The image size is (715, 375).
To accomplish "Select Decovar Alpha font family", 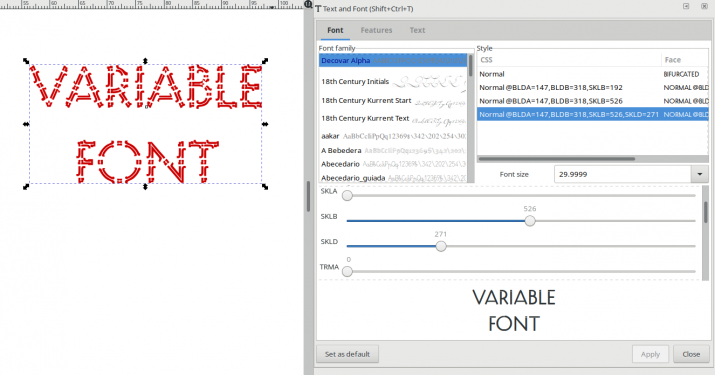I will pyautogui.click(x=393, y=61).
